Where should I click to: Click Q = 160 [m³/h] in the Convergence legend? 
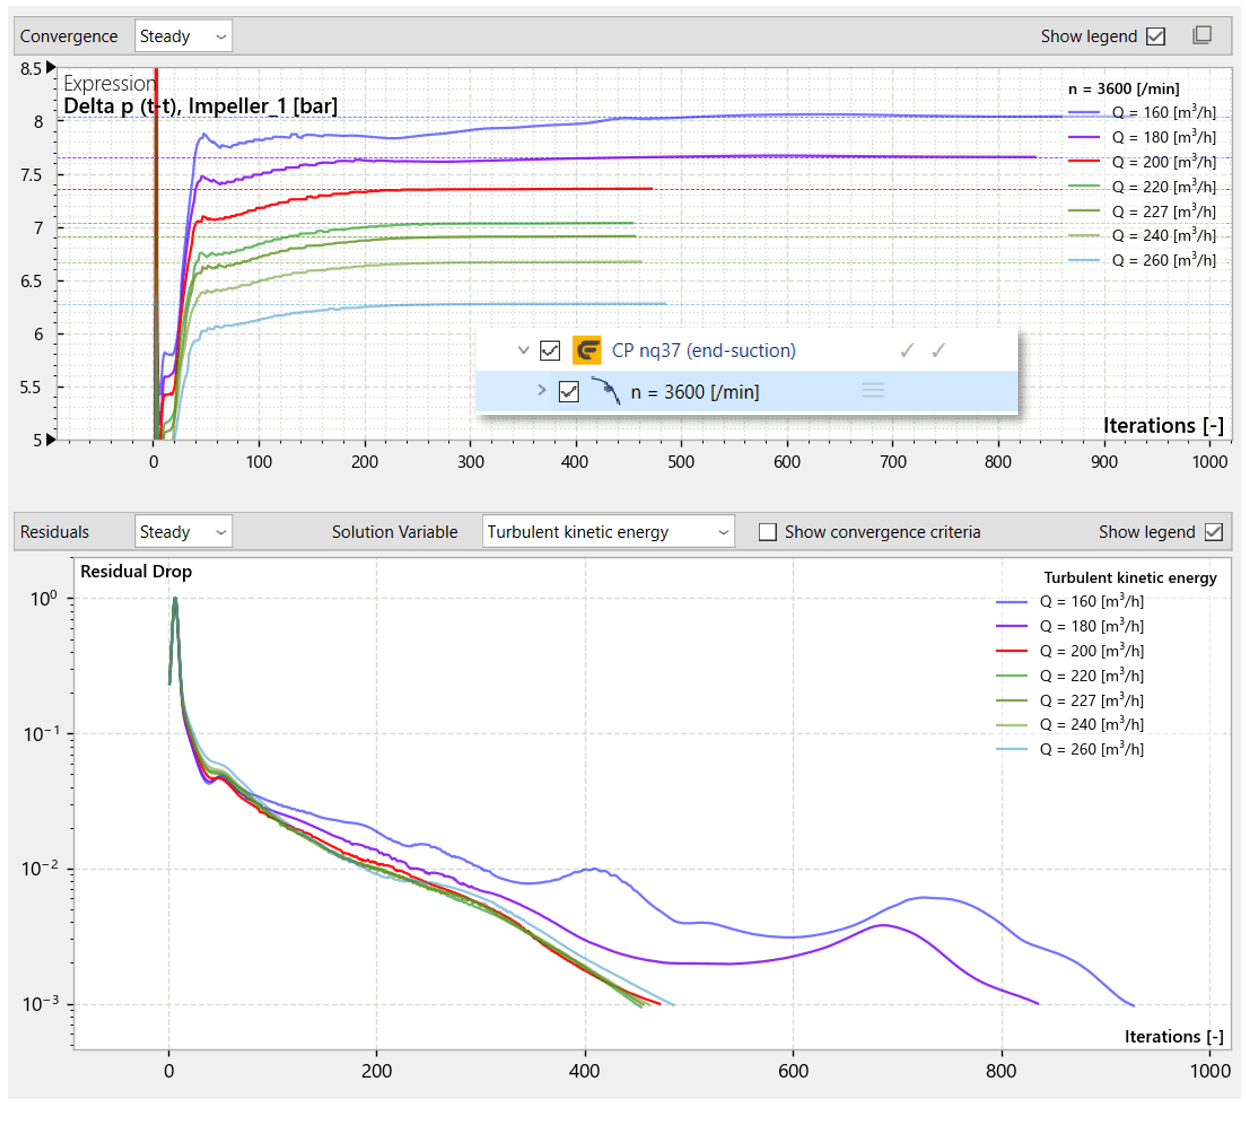click(x=1164, y=112)
